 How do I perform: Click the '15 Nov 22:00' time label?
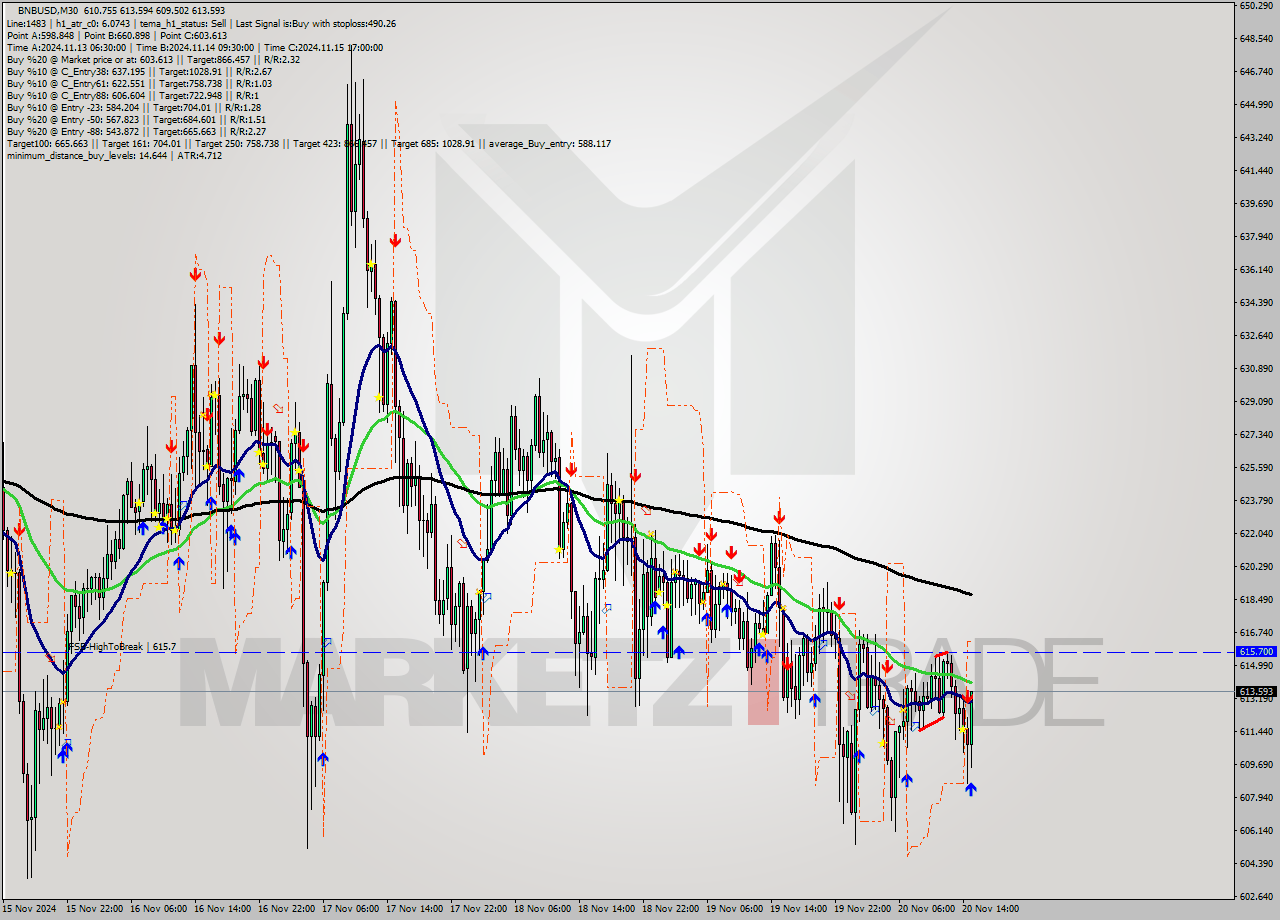point(95,909)
